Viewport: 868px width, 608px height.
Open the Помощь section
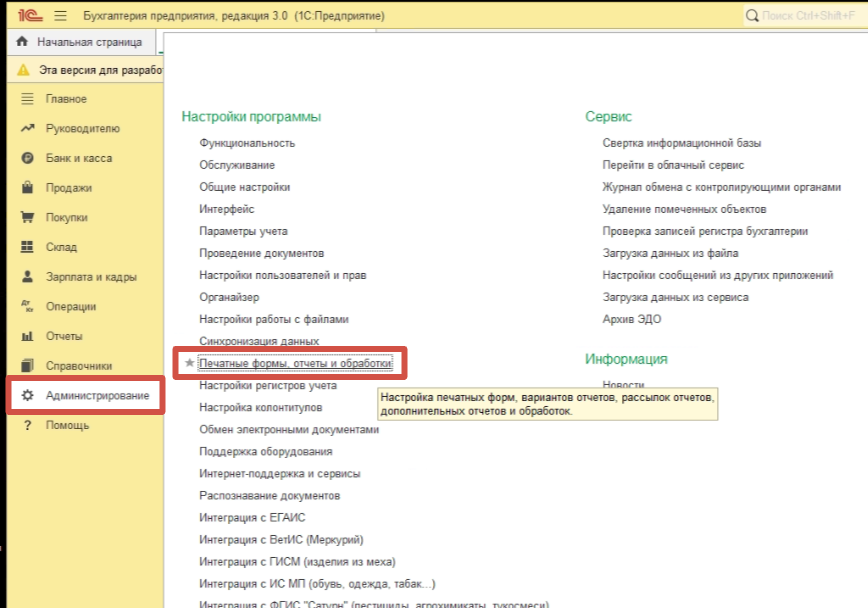[67, 425]
